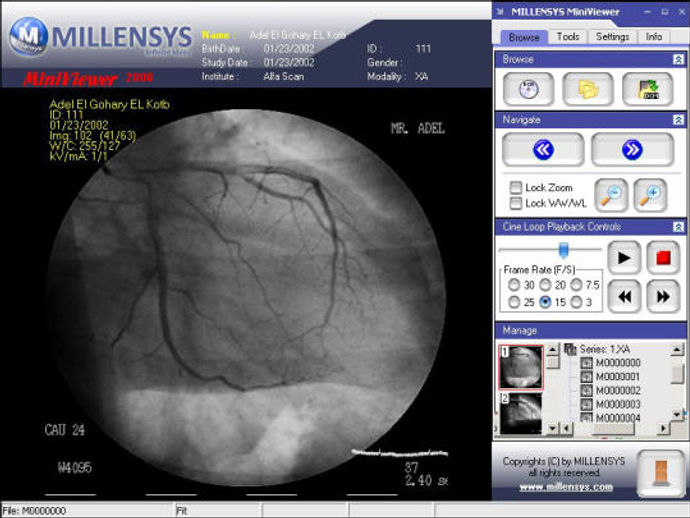
Task: Set frame rate to 30 F/S
Action: tap(514, 285)
